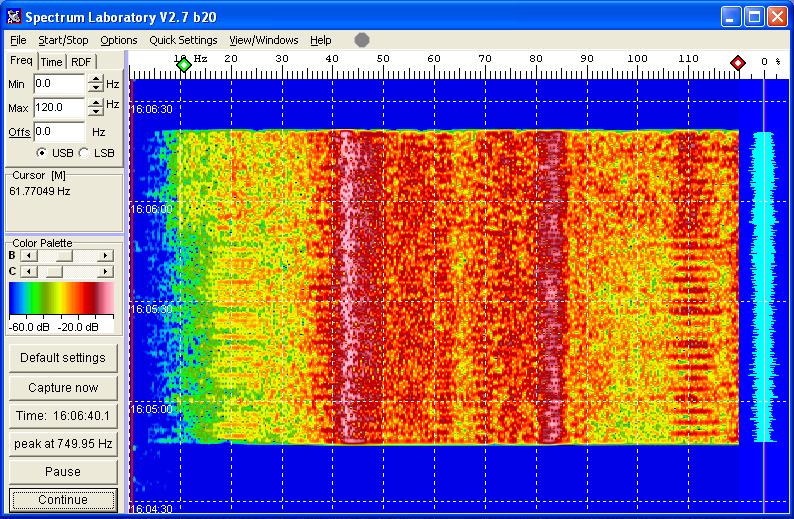Switch to the Freq tab

[21, 60]
